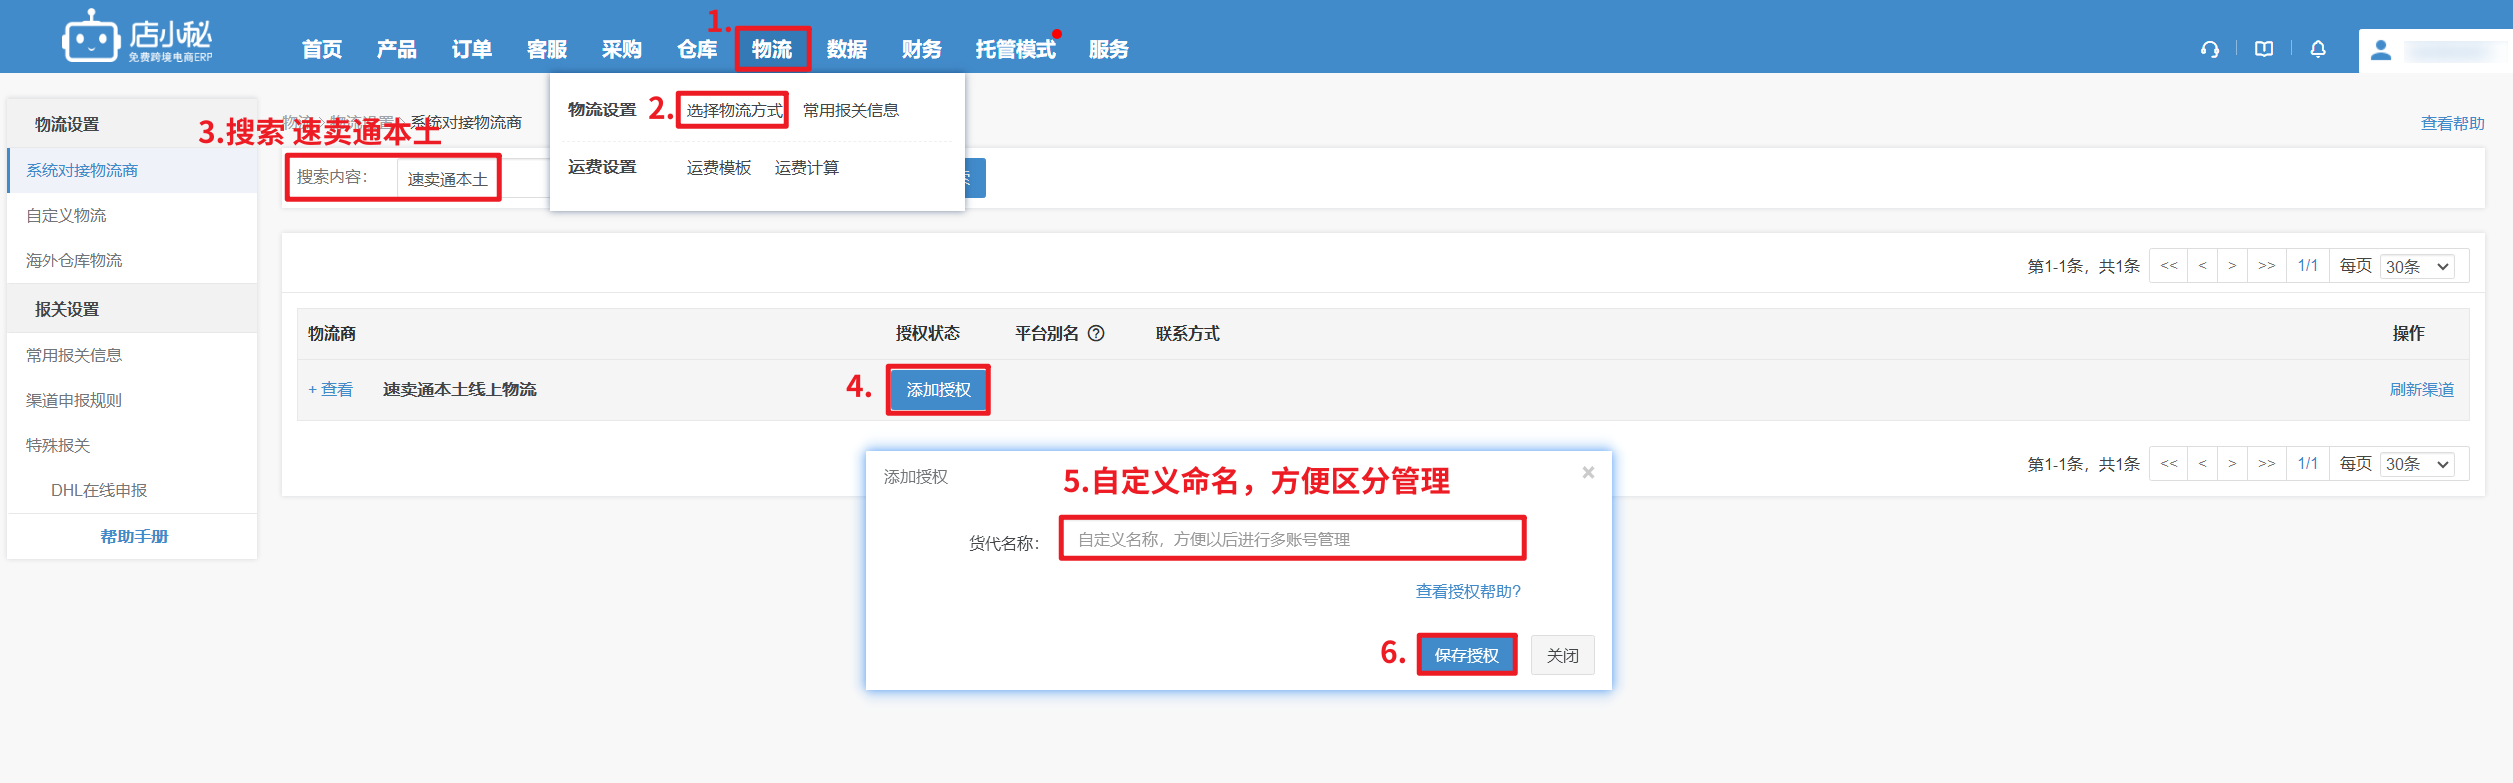The width and height of the screenshot is (2513, 783).
Task: Click the 平台别名 question mark help icon
Action: [1096, 334]
